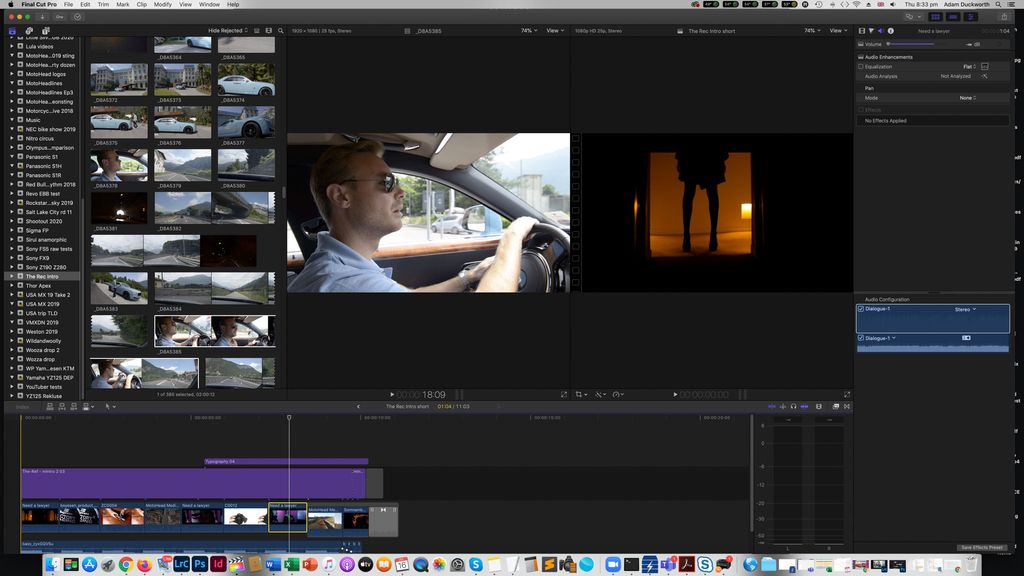Open the graphic equalizer editor for Equalization
This screenshot has height=576, width=1024.
[984, 66]
